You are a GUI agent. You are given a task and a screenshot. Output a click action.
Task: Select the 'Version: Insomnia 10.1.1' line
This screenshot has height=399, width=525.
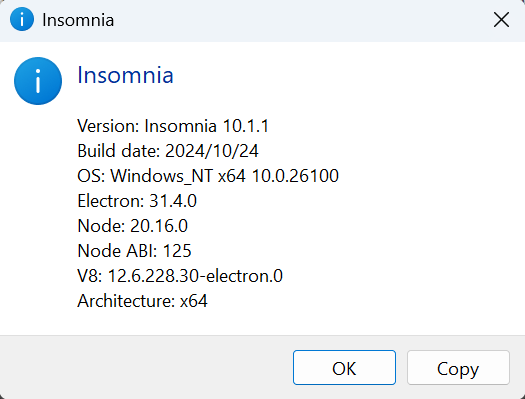tap(173, 126)
